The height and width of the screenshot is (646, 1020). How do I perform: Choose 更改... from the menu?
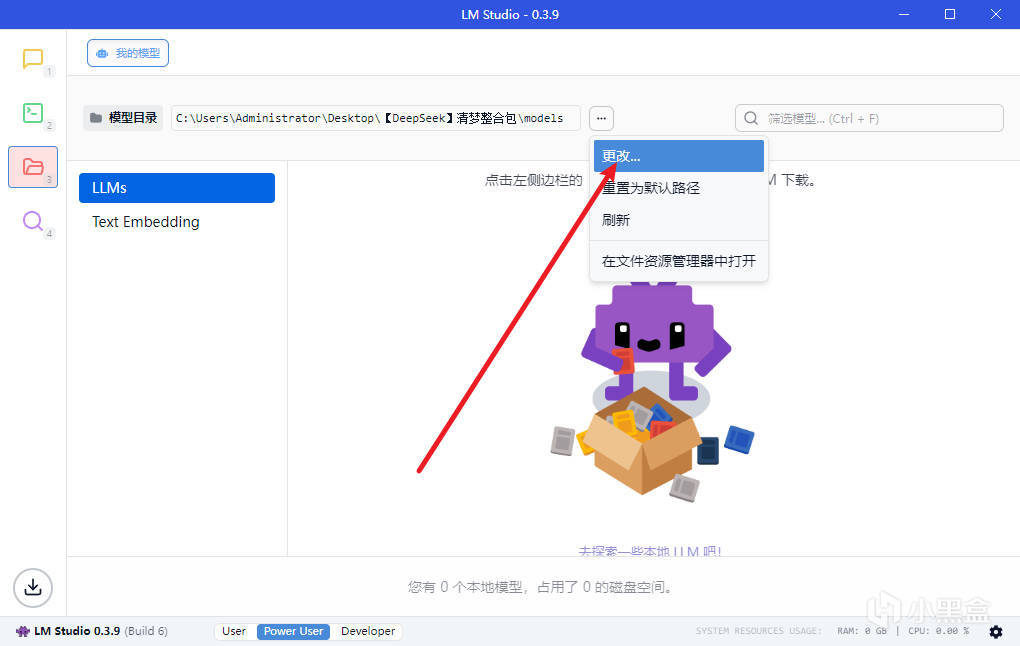(x=678, y=156)
